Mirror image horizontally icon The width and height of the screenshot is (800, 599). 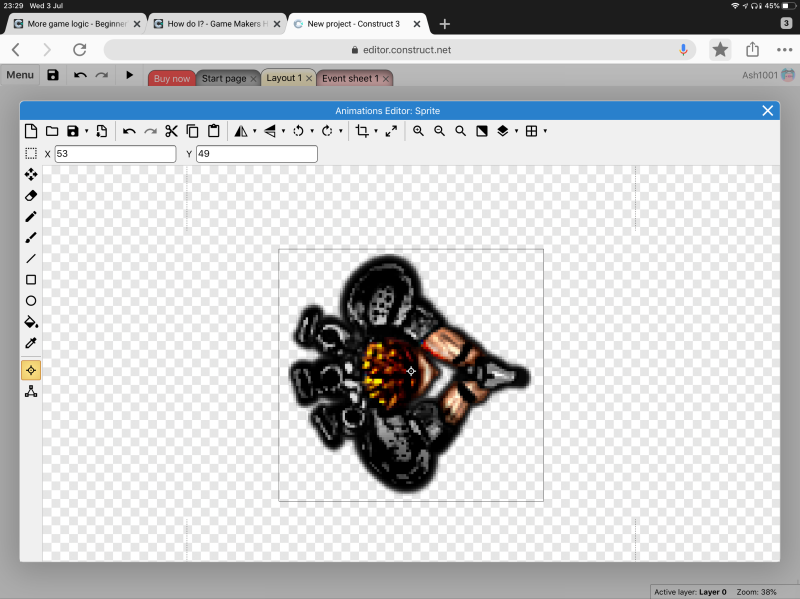click(241, 131)
